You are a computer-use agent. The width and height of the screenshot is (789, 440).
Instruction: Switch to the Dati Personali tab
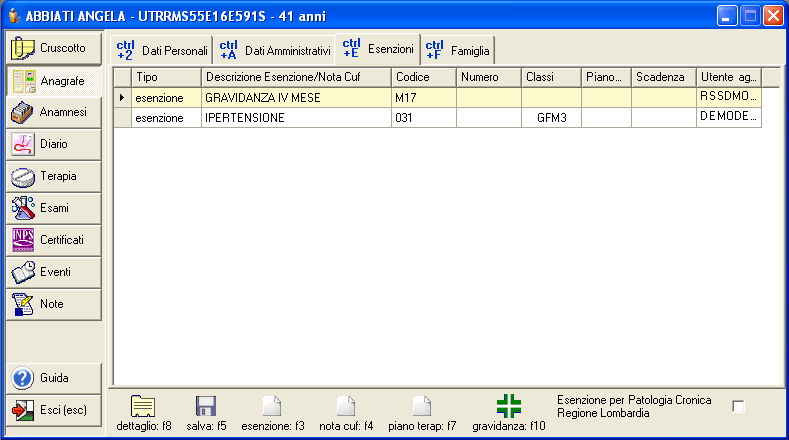pyautogui.click(x=162, y=50)
